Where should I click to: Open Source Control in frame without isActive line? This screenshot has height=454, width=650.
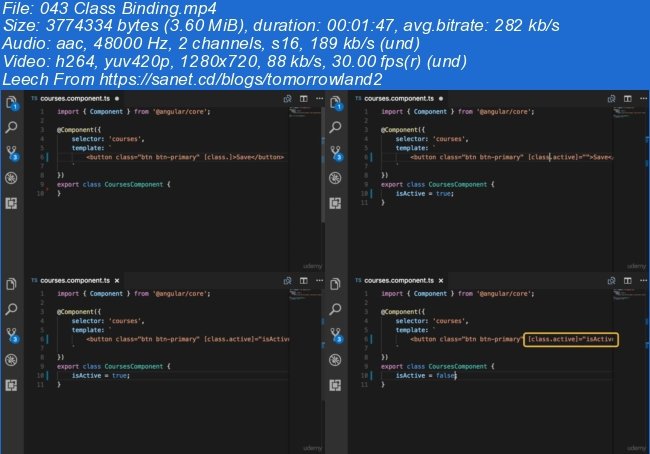click(12, 153)
